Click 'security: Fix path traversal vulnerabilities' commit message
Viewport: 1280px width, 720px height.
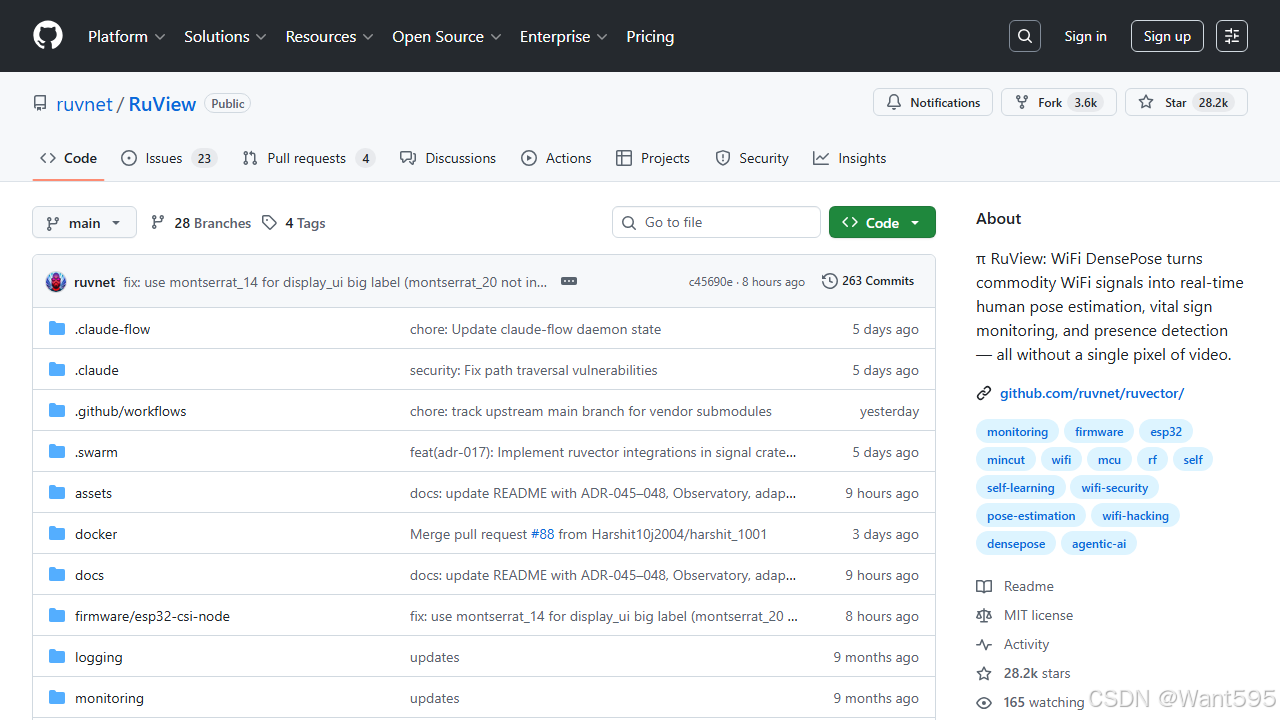click(534, 370)
